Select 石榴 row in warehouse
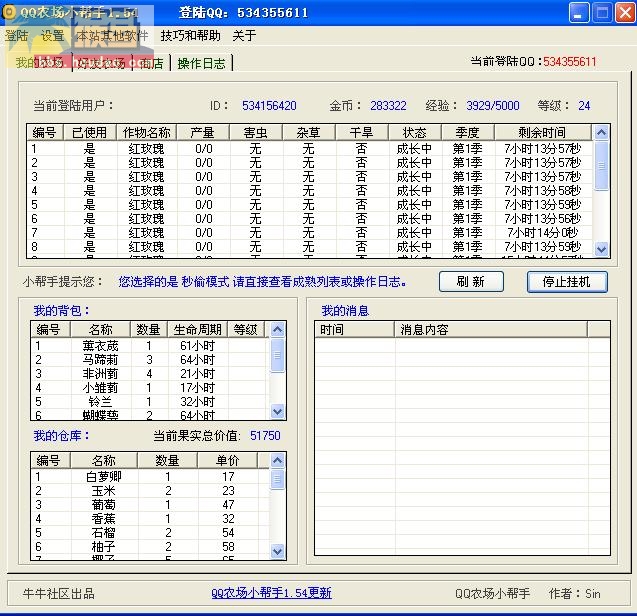The height and width of the screenshot is (616, 637). click(150, 533)
